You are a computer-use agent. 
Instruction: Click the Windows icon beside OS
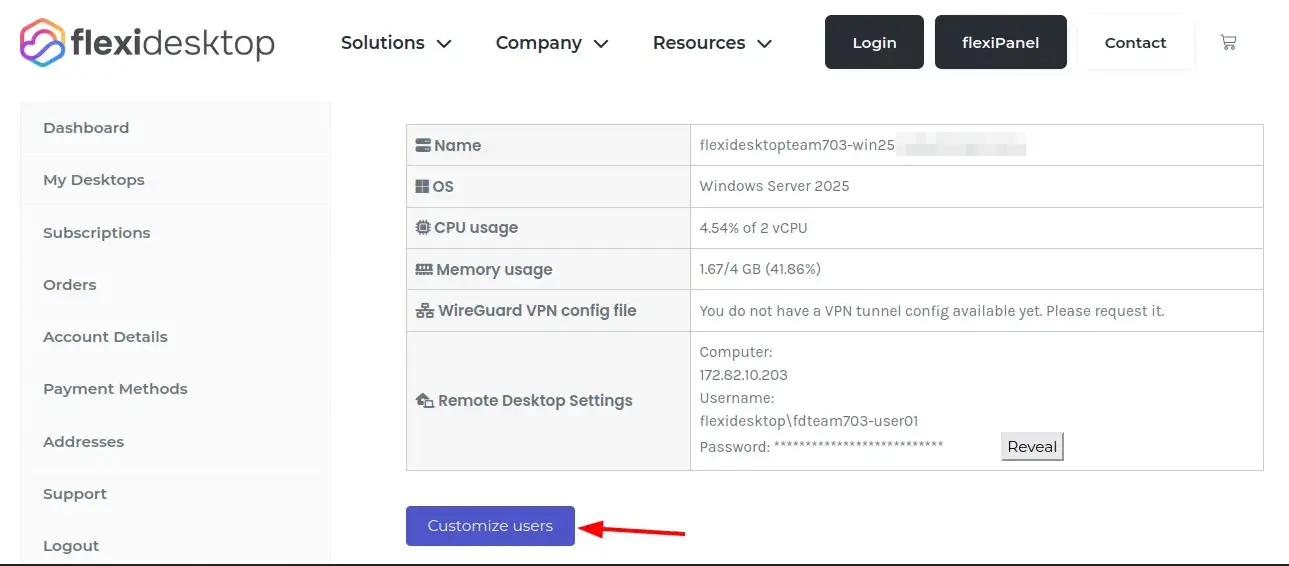(422, 186)
